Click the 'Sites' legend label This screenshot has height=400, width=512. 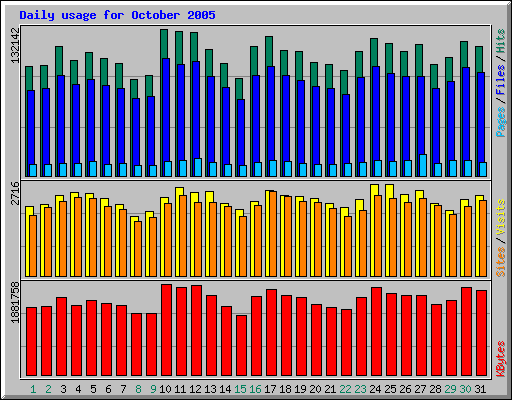[x=500, y=262]
